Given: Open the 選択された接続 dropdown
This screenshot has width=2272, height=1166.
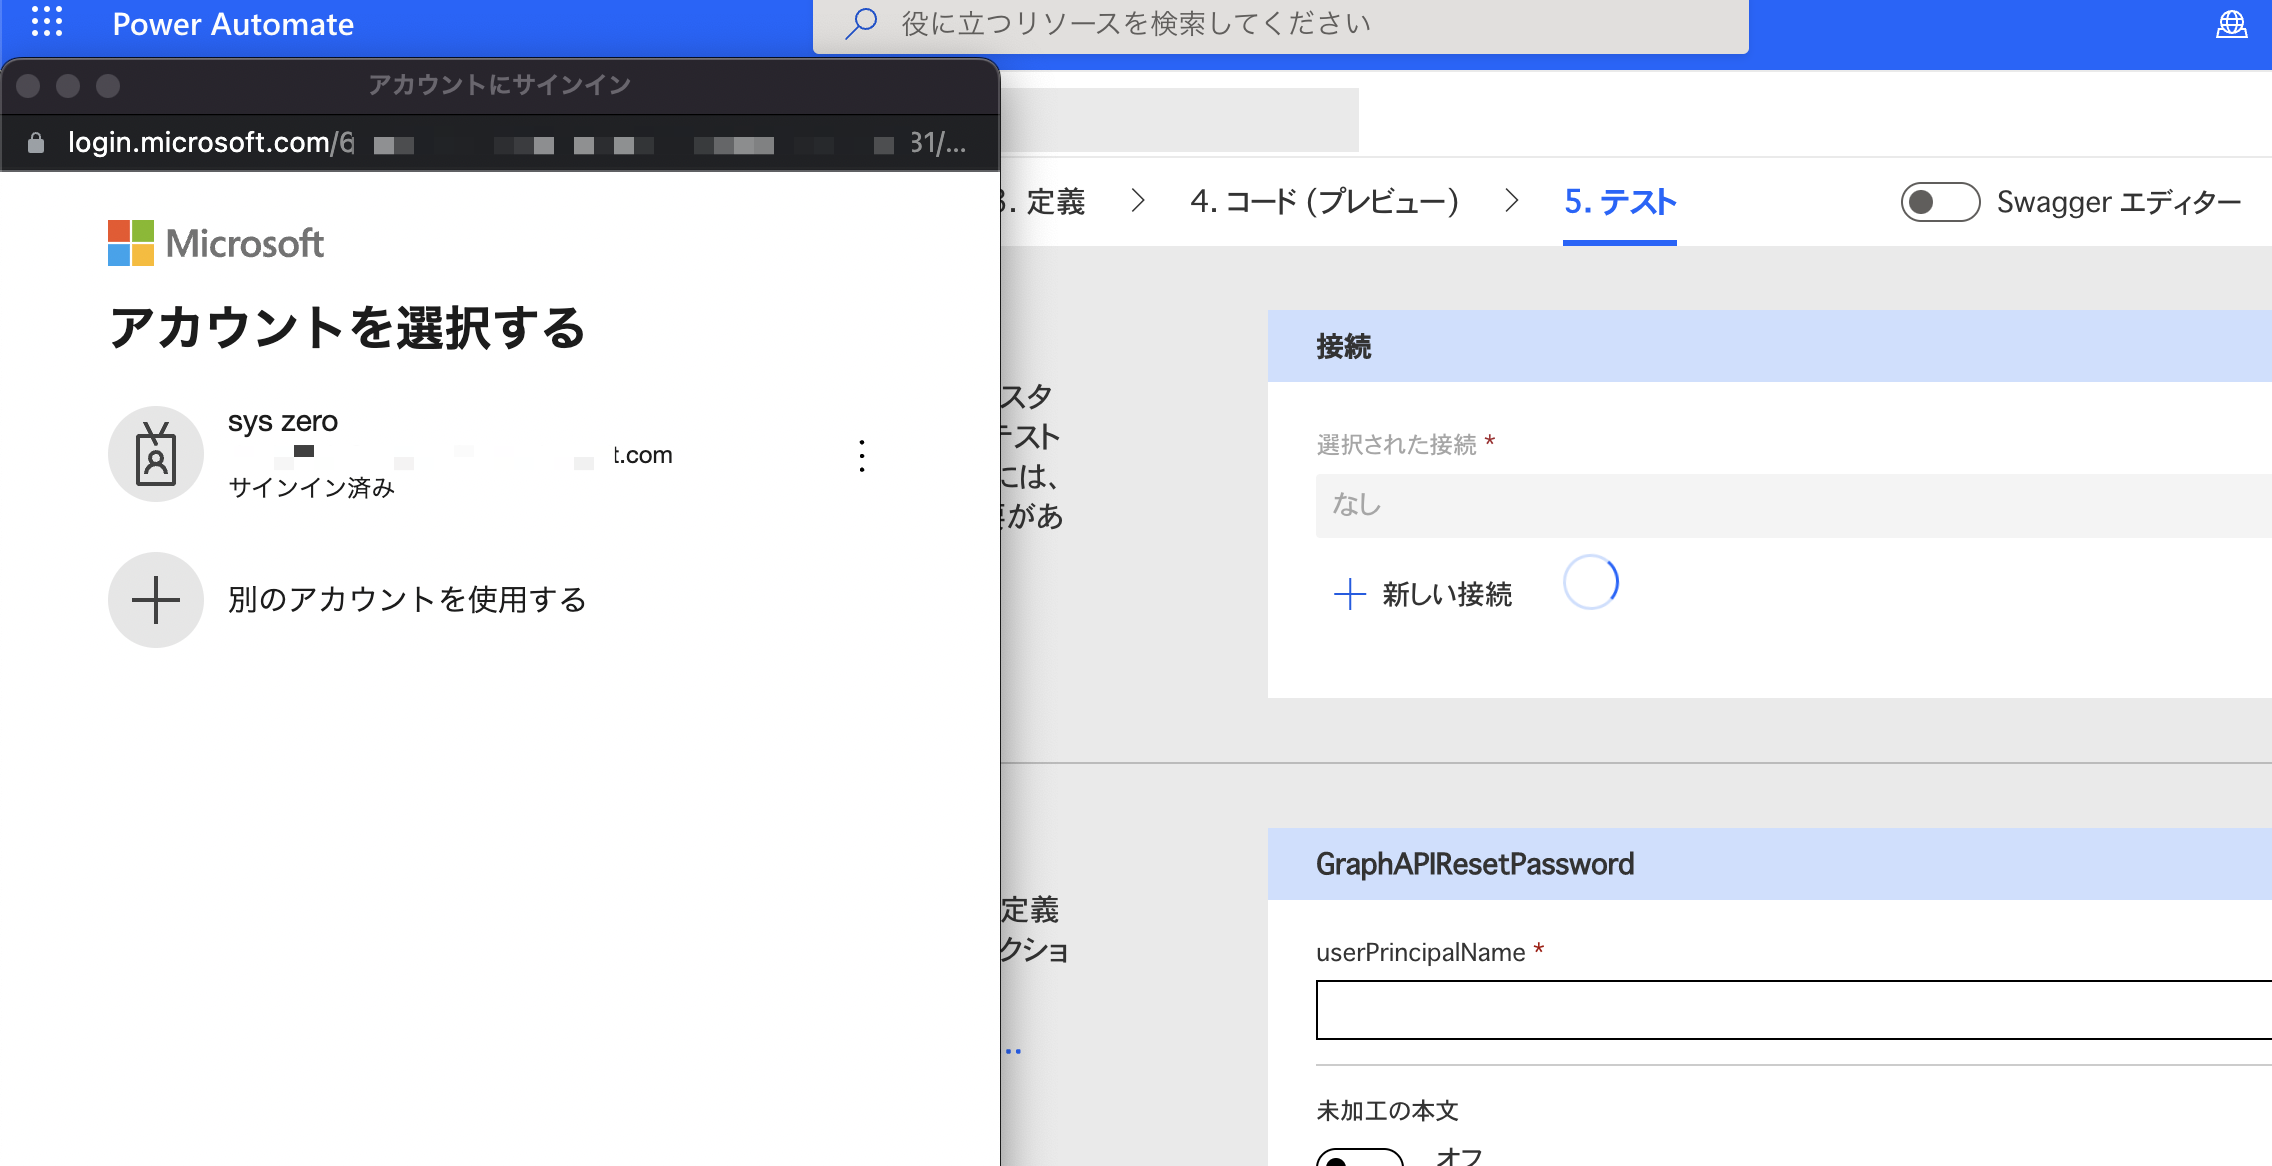Looking at the screenshot, I should (1794, 506).
